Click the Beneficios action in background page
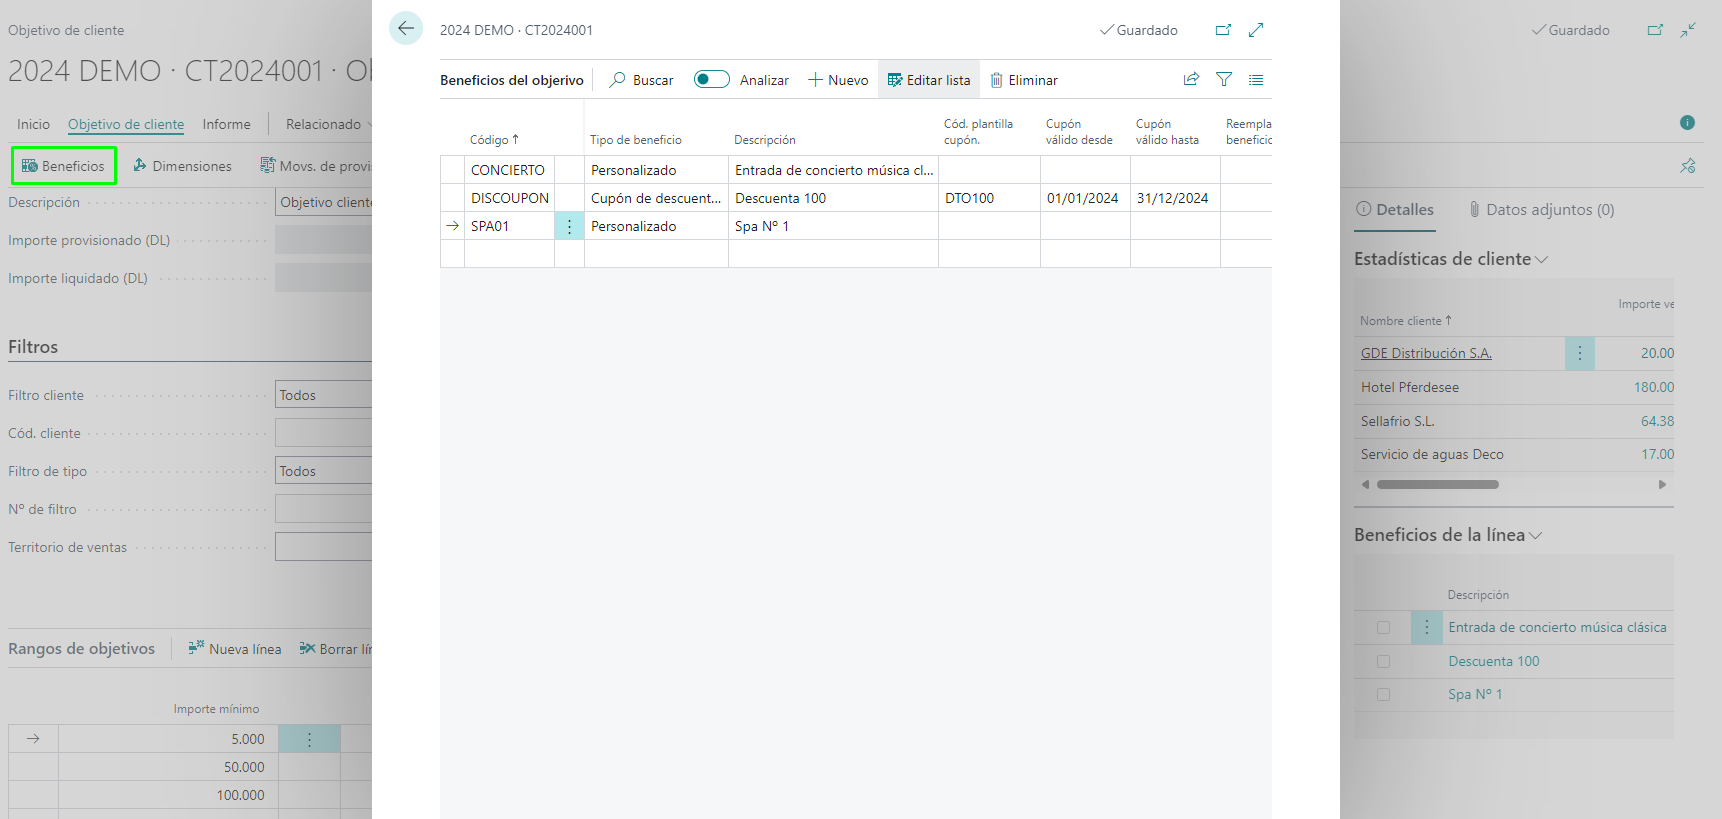The image size is (1722, 819). coord(64,166)
